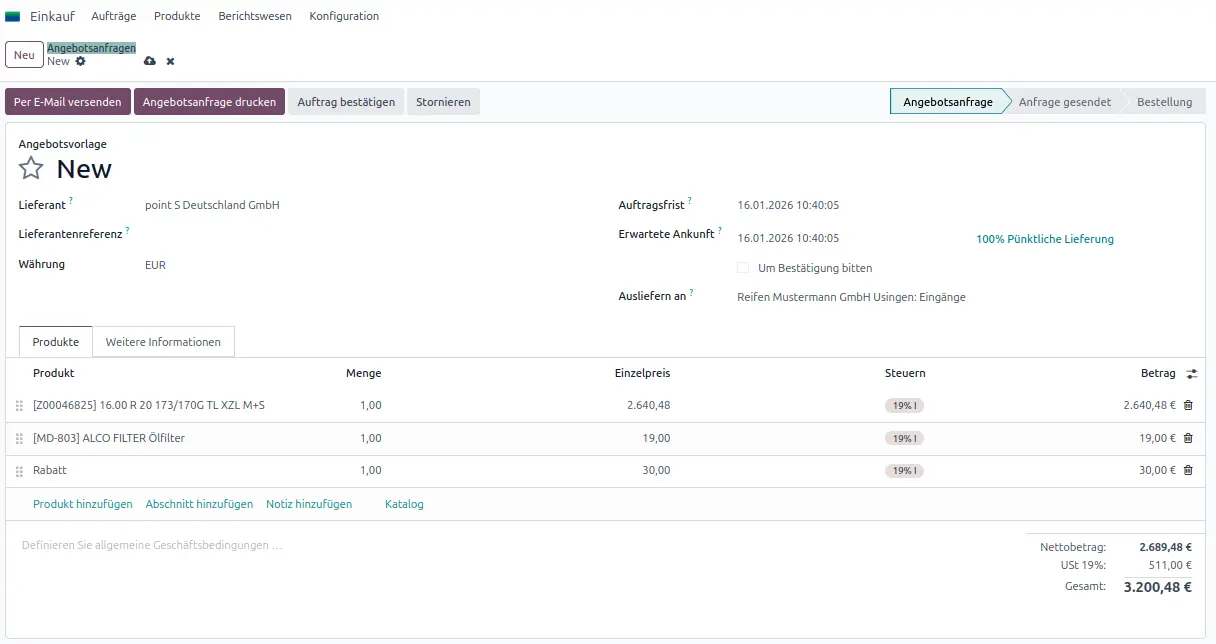Delete the 16.00 R 20 tire line

pos(1188,405)
